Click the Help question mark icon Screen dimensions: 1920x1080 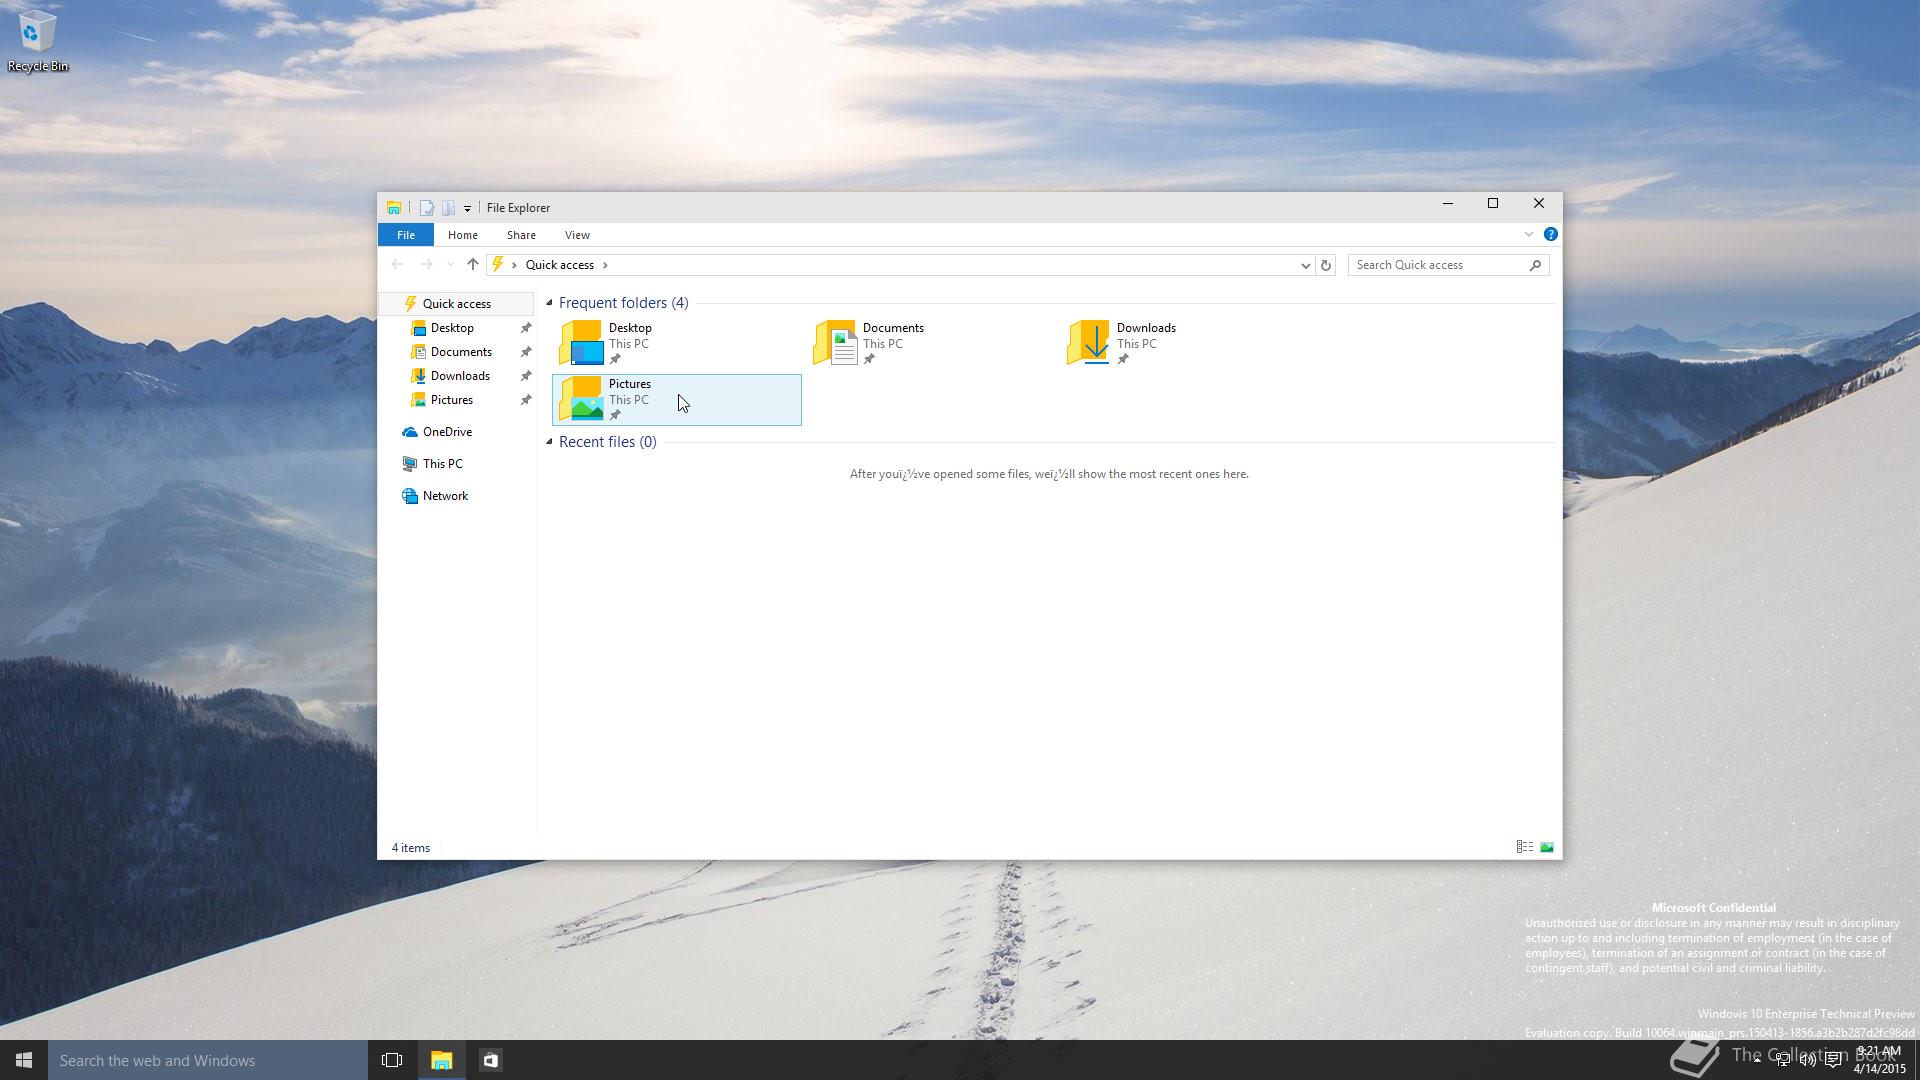[1550, 234]
